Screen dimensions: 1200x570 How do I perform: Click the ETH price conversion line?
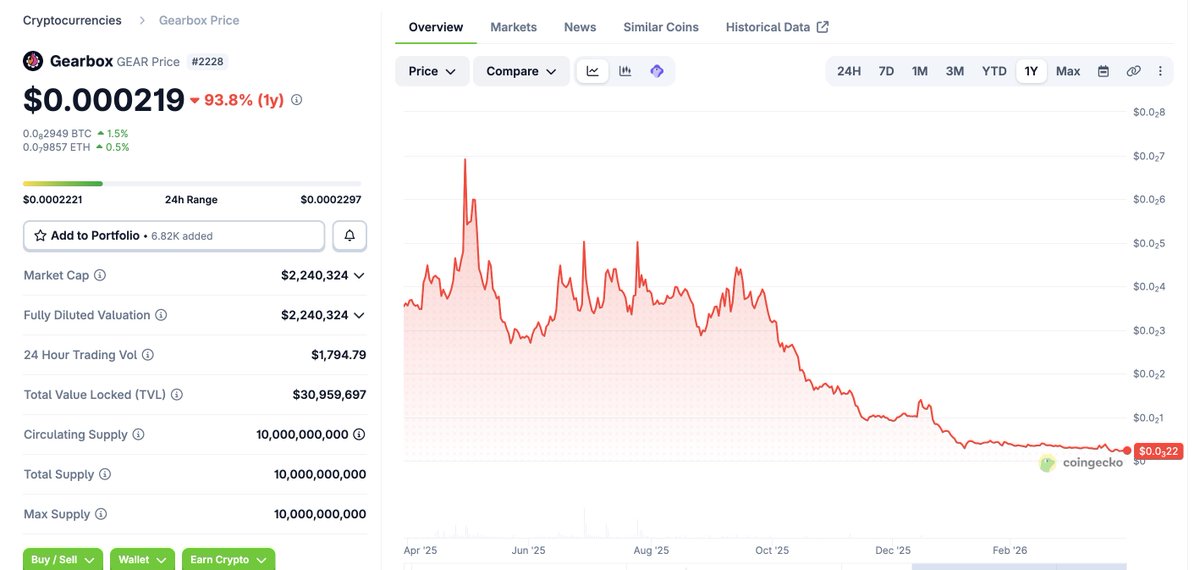[76, 147]
